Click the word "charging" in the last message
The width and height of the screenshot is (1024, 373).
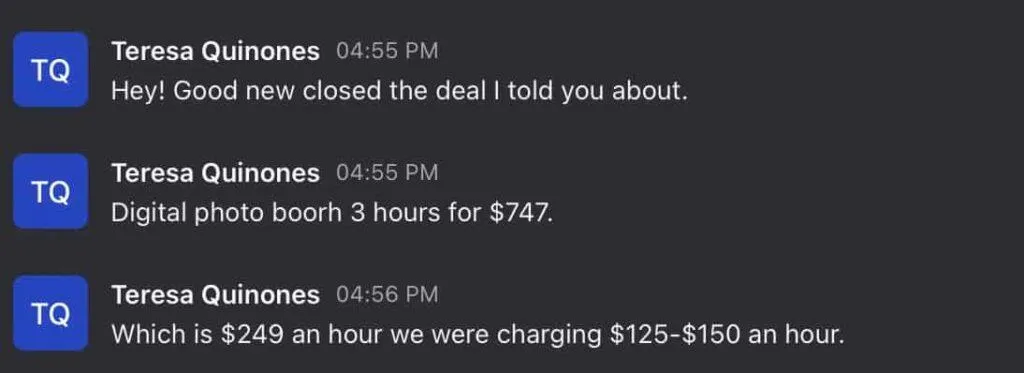(549, 336)
